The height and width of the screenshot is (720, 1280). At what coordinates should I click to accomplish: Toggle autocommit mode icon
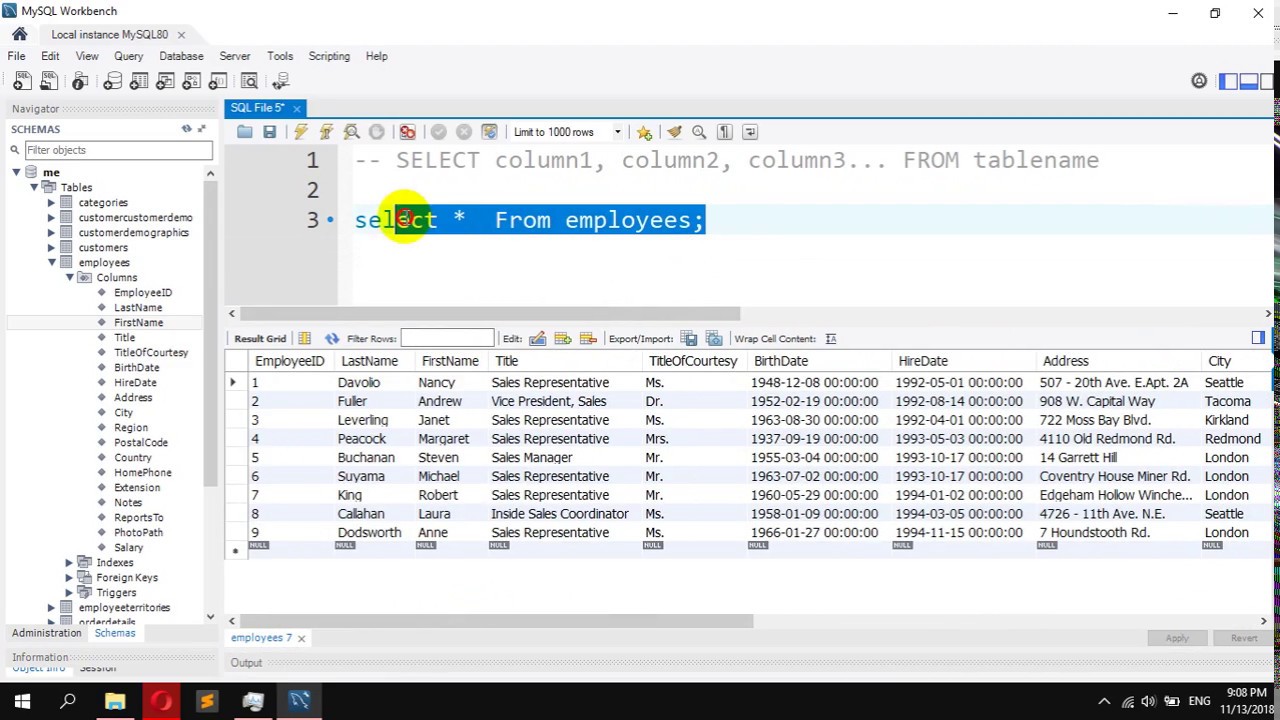click(x=489, y=132)
